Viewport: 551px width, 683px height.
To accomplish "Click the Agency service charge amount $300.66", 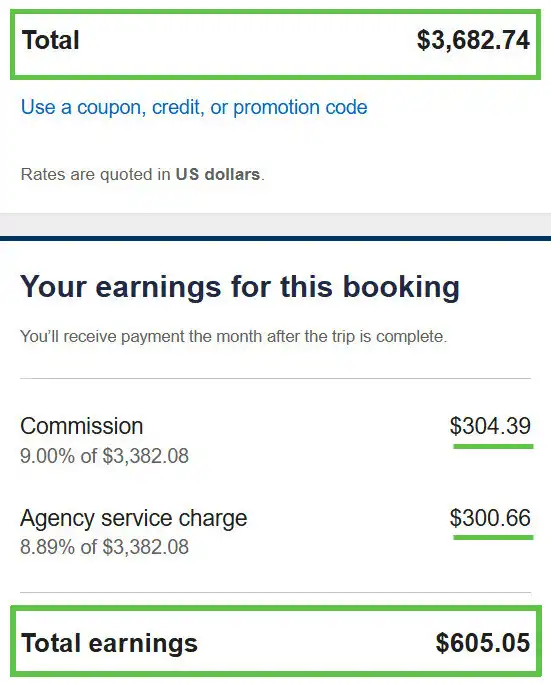I will point(490,517).
